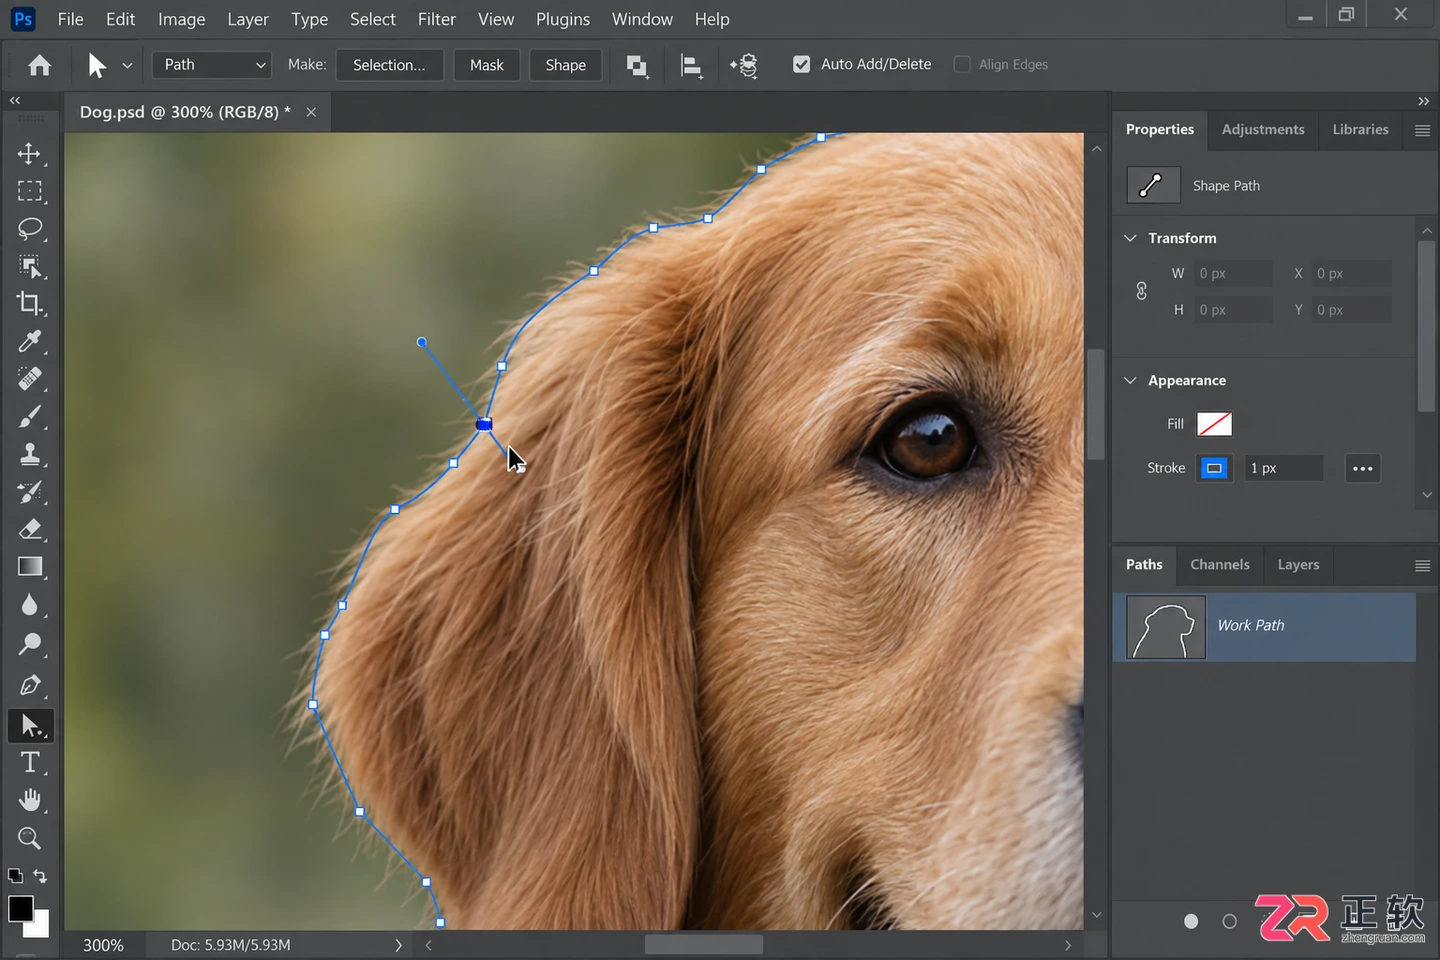The width and height of the screenshot is (1440, 960).
Task: Open Properties panel menu
Action: point(1422,130)
